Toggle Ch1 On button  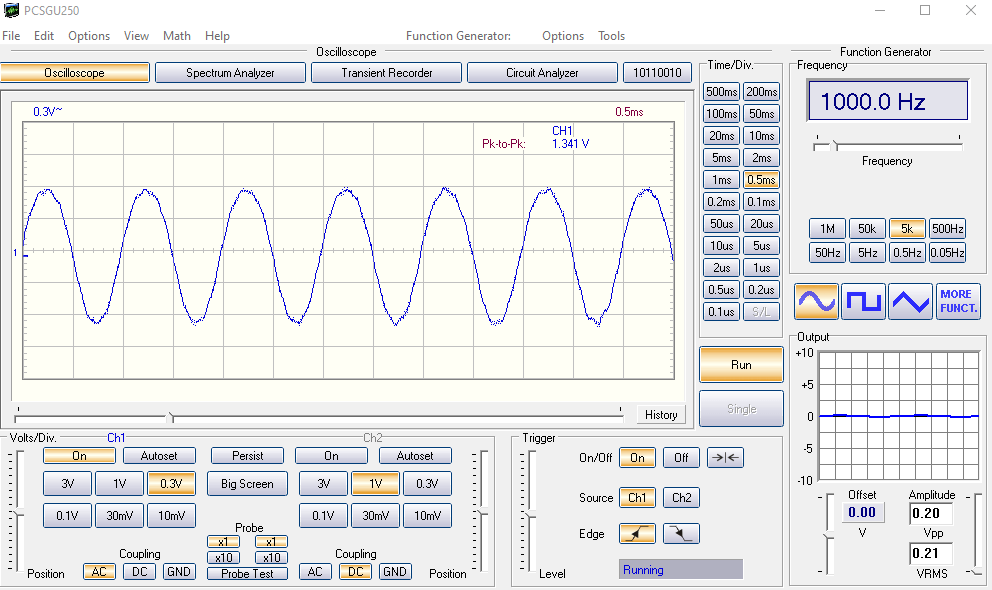[79, 456]
